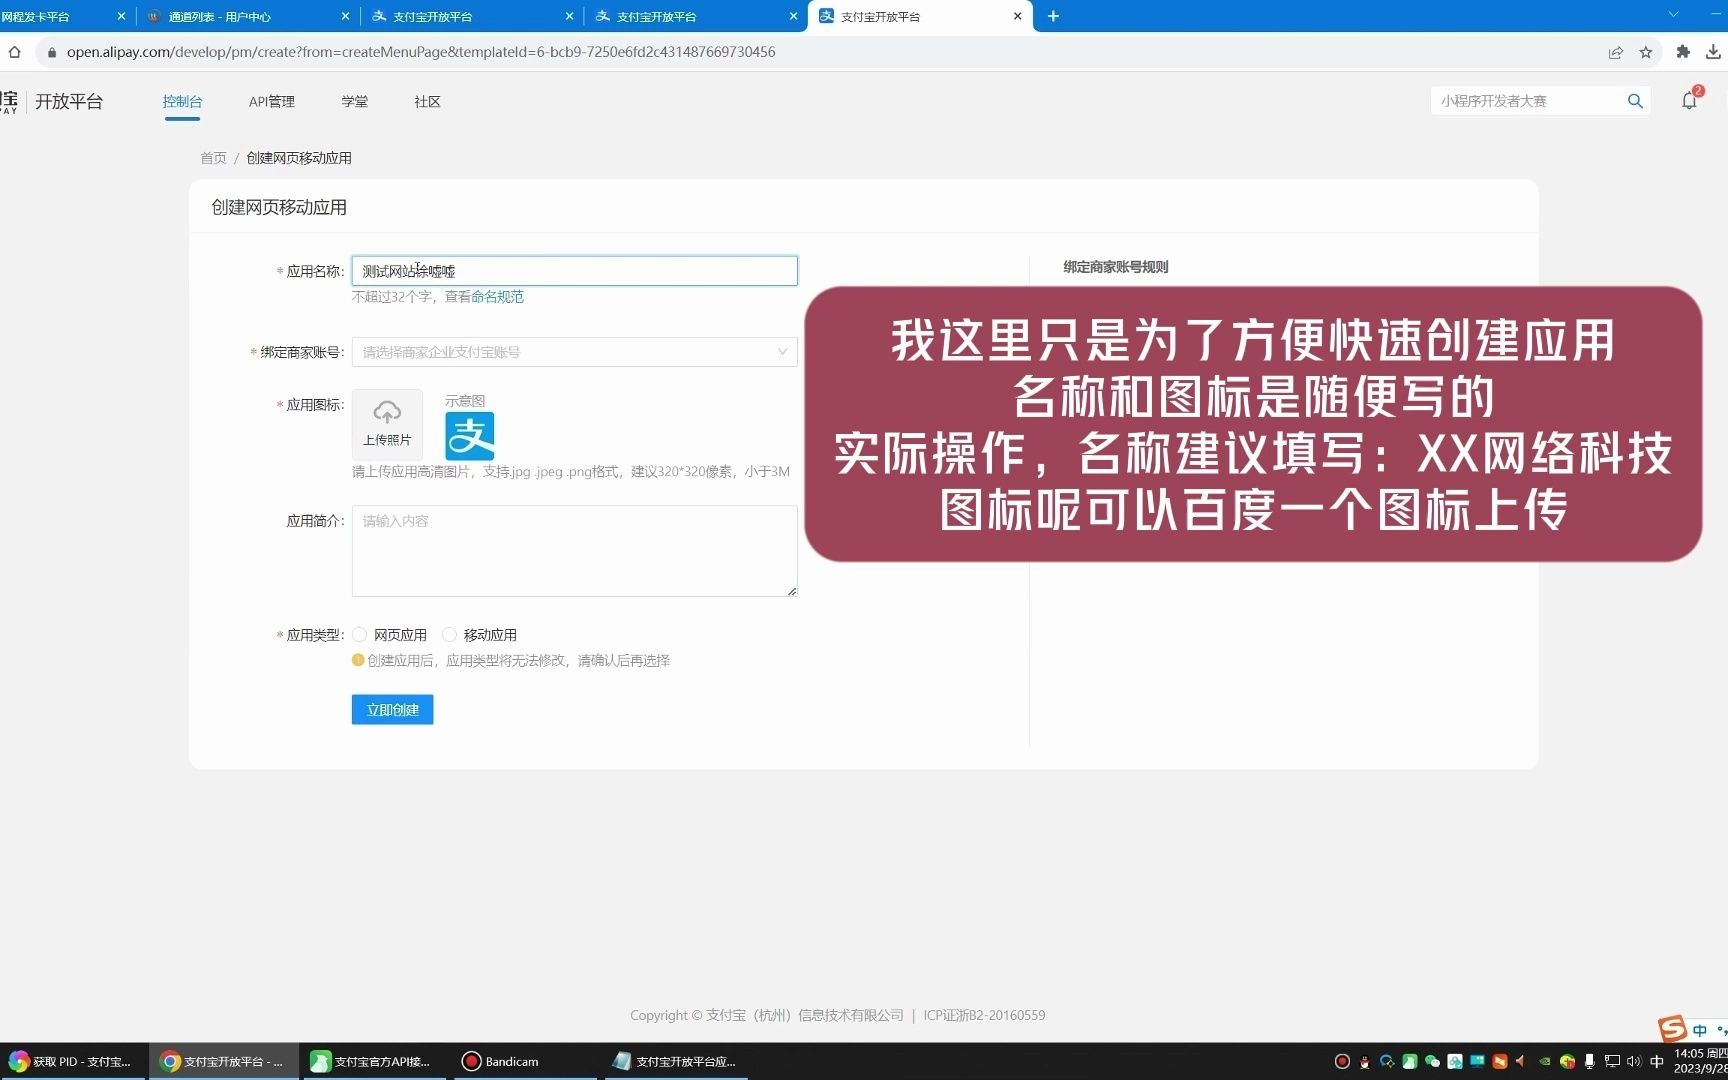Click the site lock icon
The height and width of the screenshot is (1080, 1728).
pyautogui.click(x=52, y=52)
